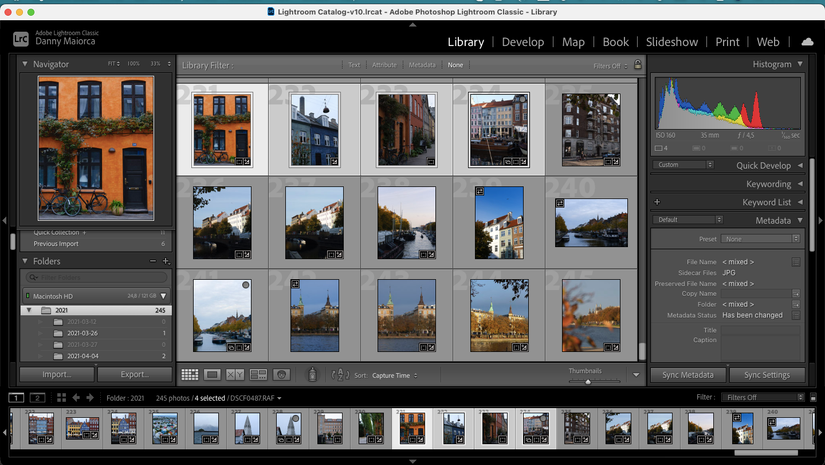Open second window display button 2
Image resolution: width=825 pixels, height=465 pixels.
pos(37,398)
